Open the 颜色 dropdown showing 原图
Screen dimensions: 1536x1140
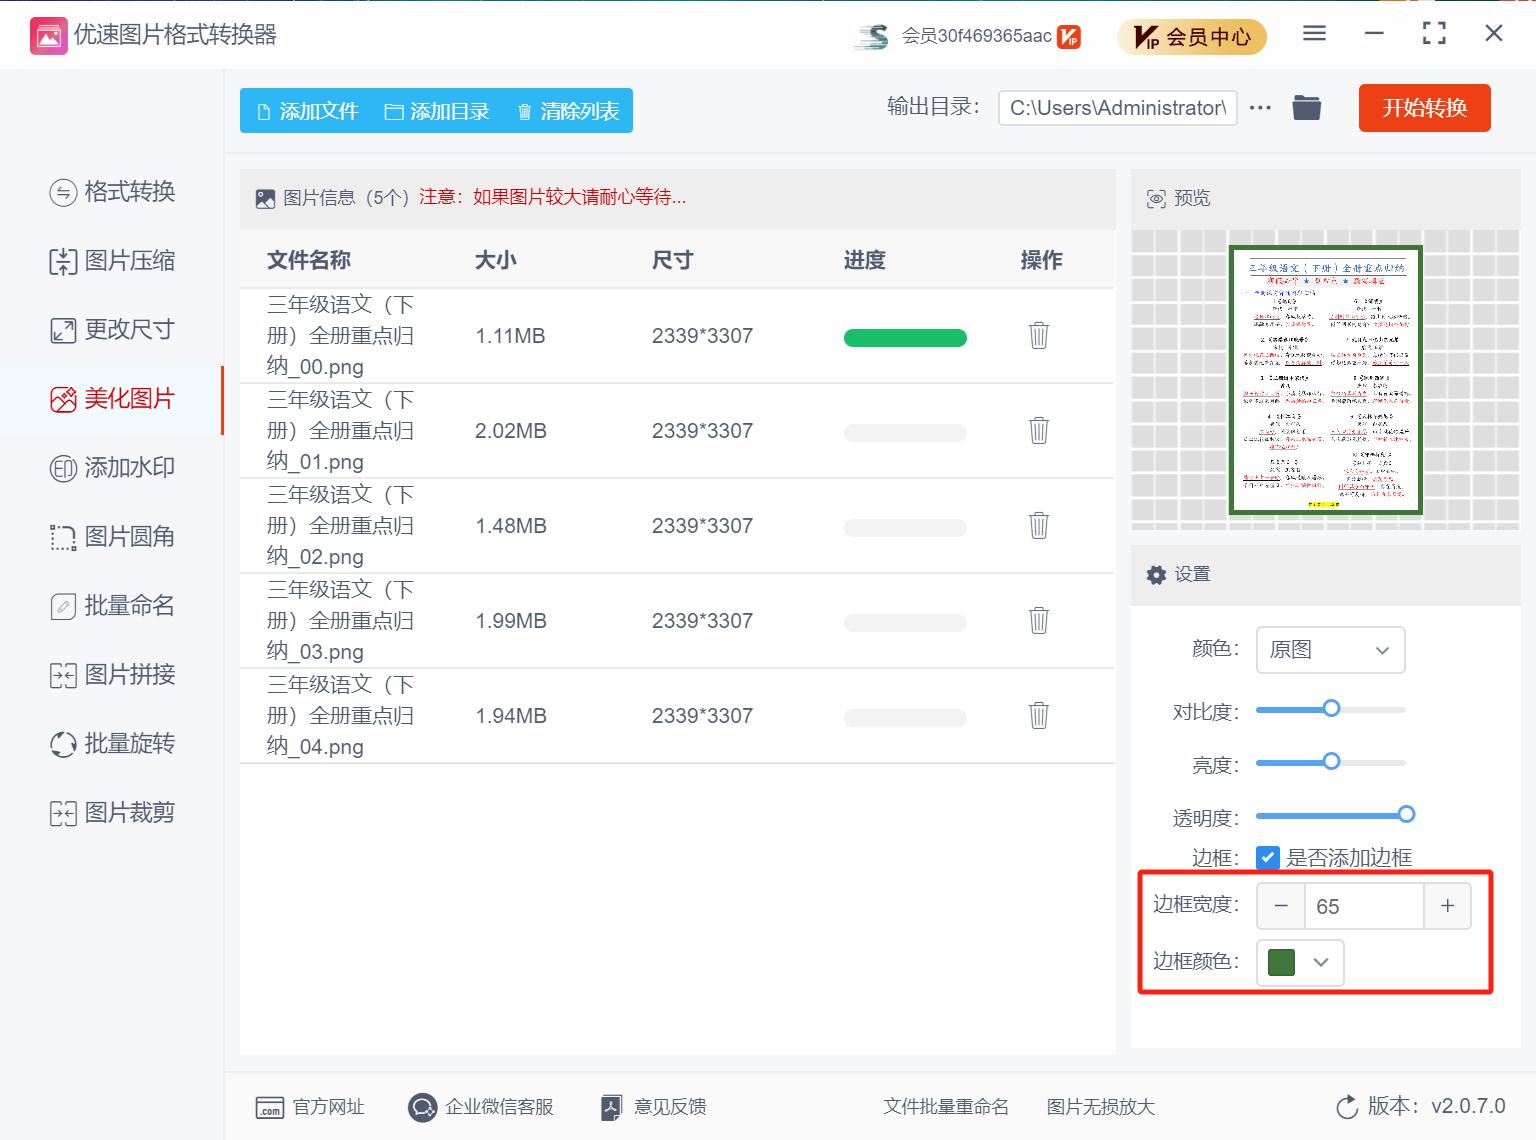click(x=1330, y=650)
